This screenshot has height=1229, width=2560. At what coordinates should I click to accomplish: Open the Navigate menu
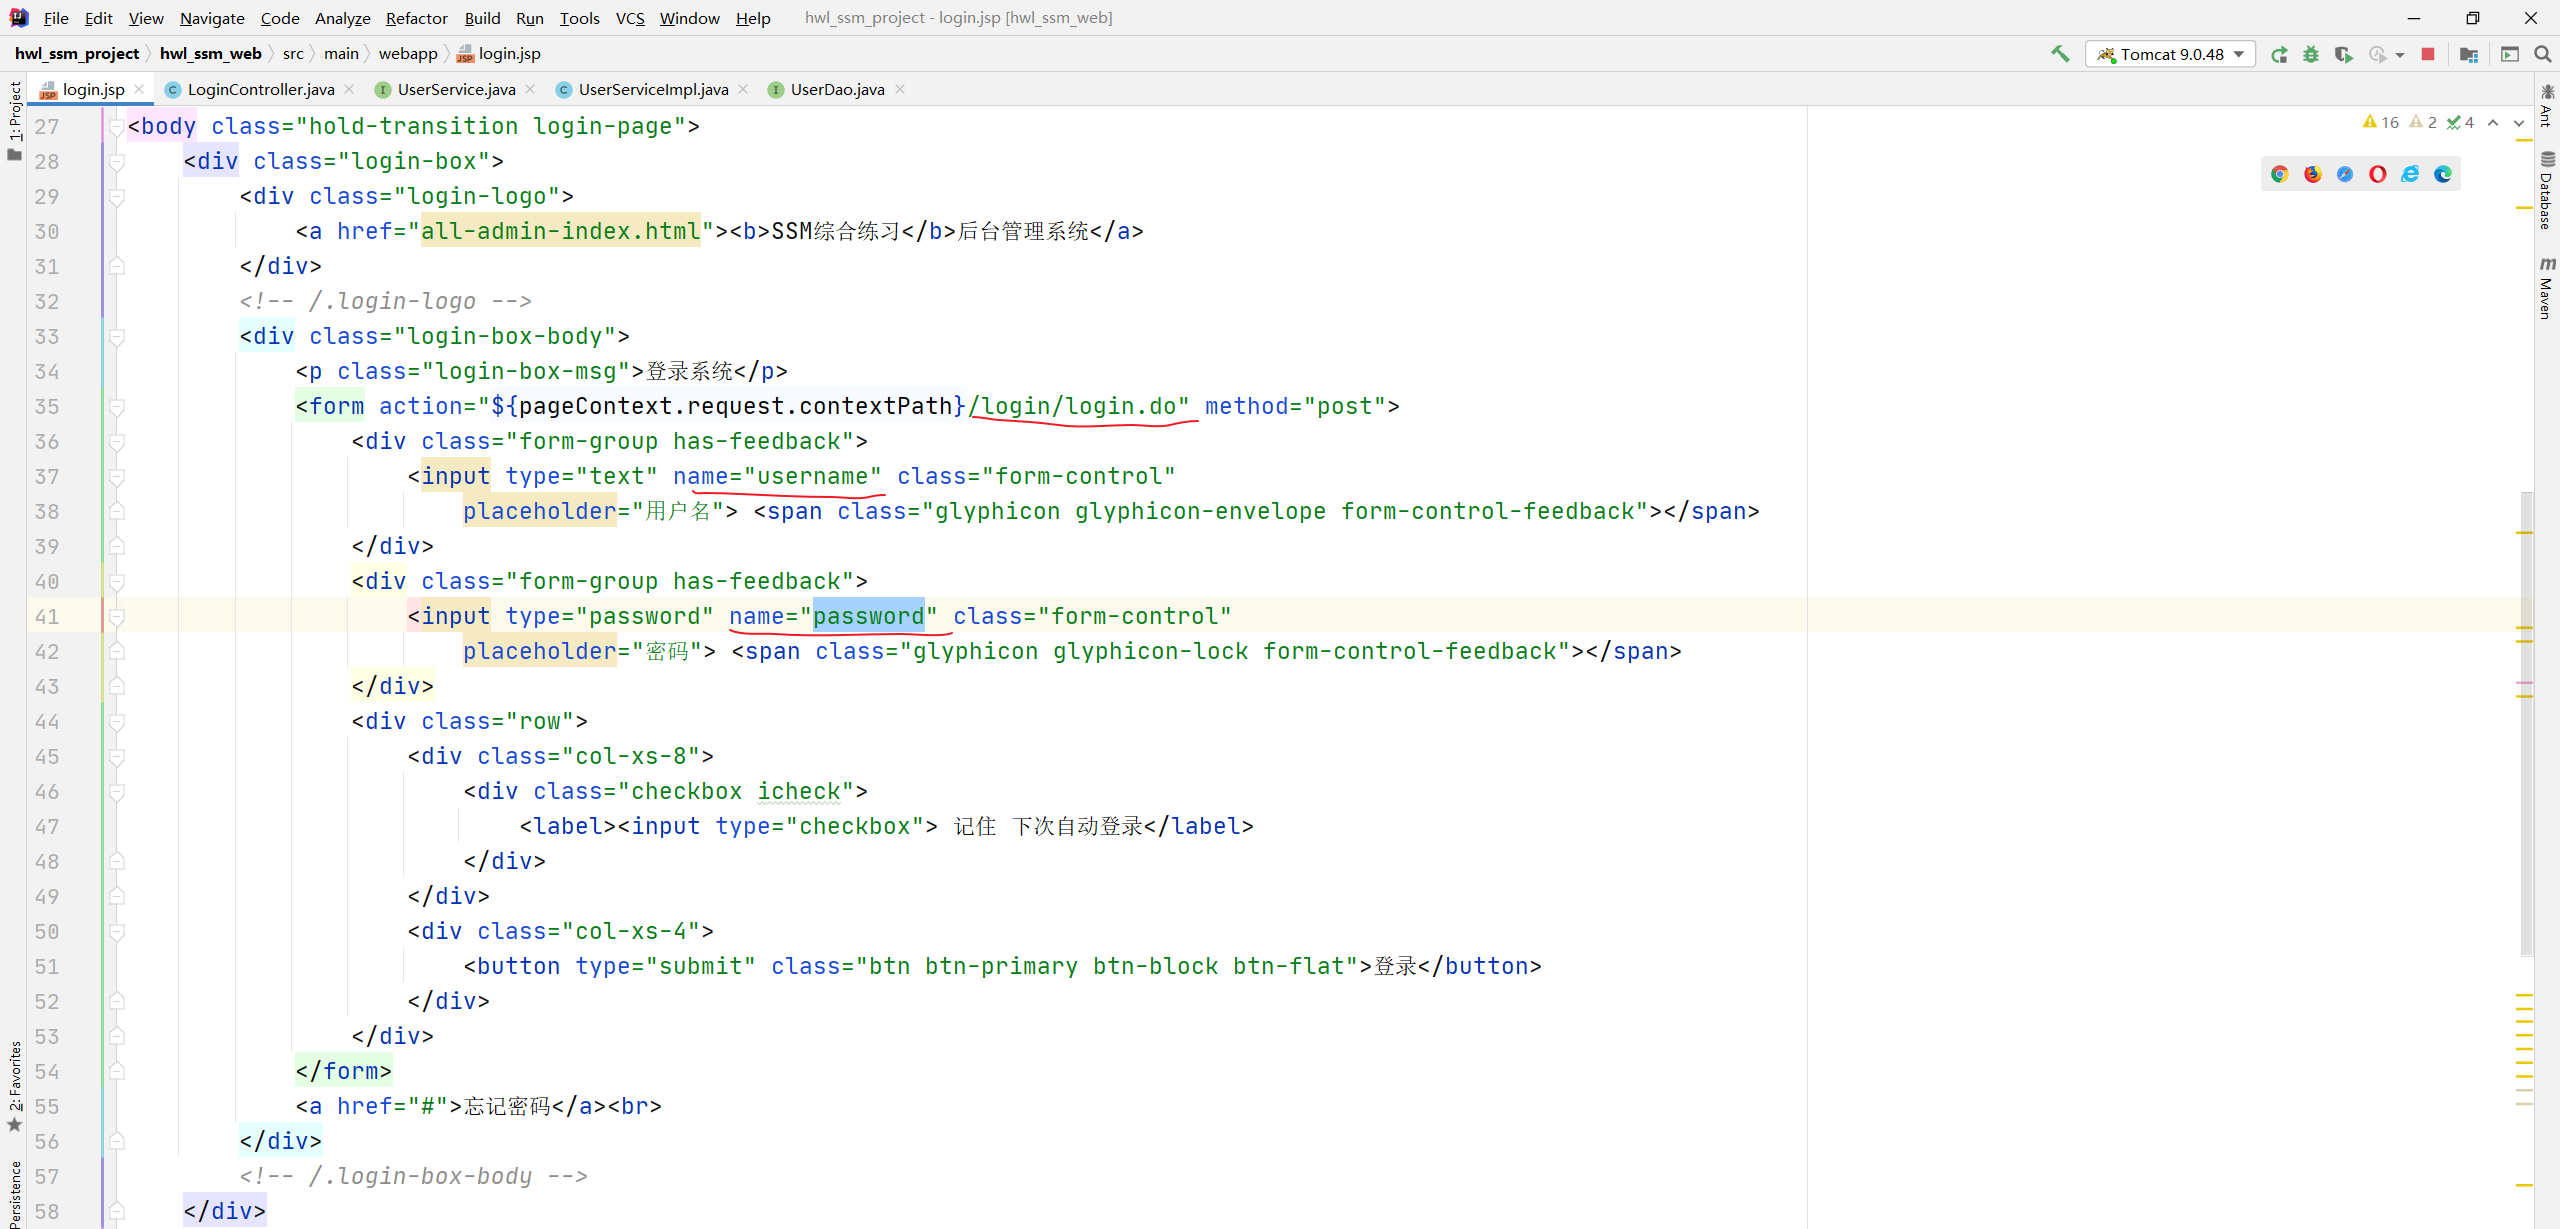click(x=212, y=18)
